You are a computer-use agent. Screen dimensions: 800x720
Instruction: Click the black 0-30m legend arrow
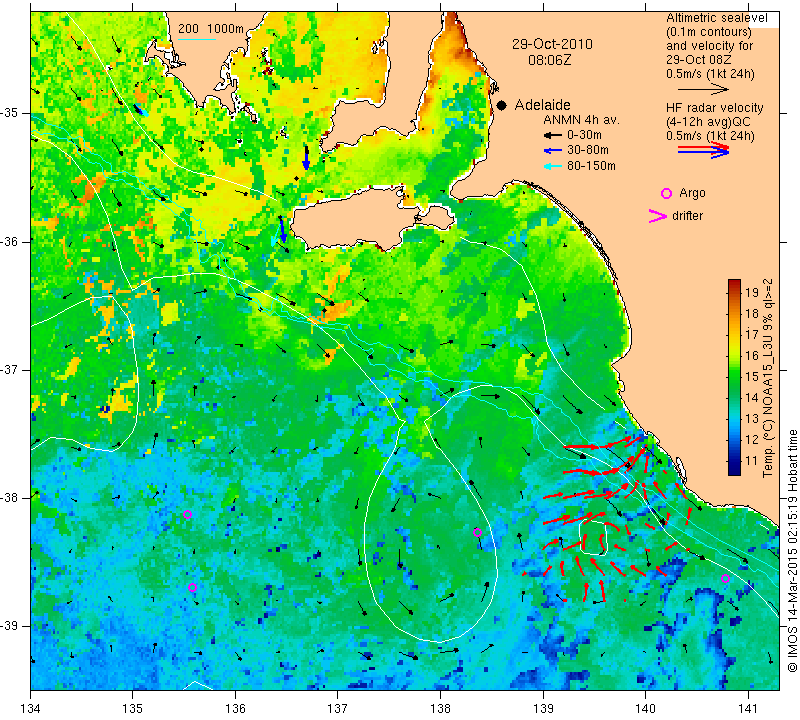(552, 135)
